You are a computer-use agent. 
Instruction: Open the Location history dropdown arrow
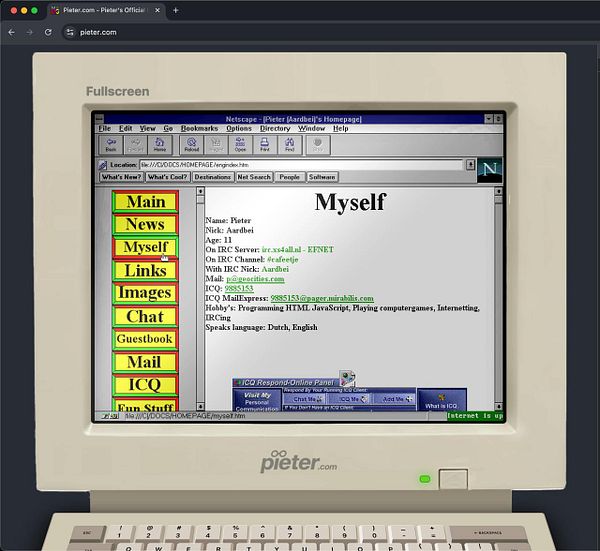pos(470,165)
